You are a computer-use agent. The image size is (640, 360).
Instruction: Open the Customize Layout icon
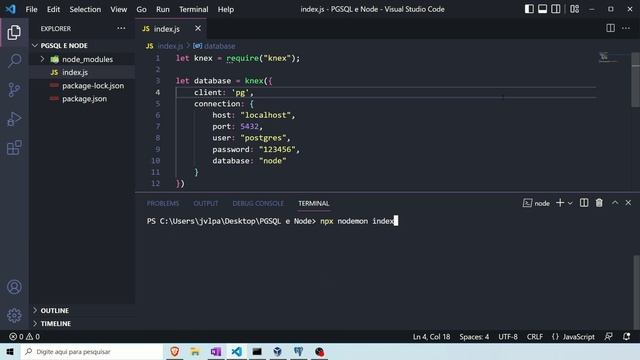(x=574, y=9)
